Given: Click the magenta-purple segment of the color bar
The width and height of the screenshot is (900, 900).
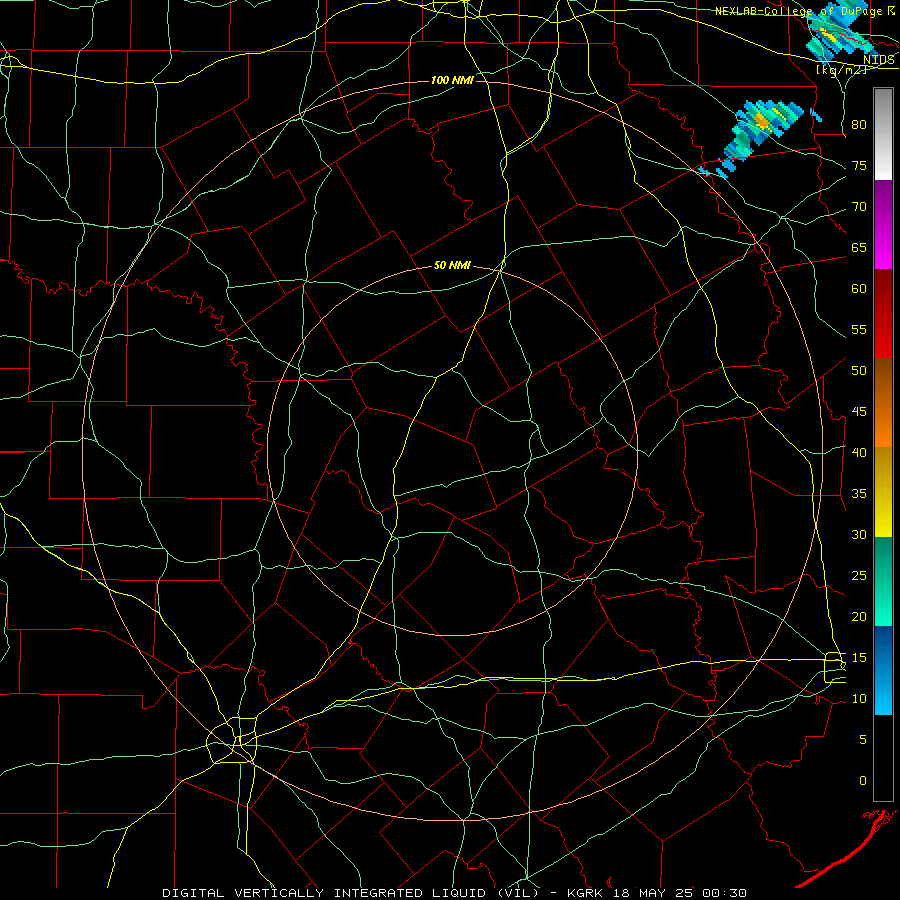Looking at the screenshot, I should (x=883, y=225).
